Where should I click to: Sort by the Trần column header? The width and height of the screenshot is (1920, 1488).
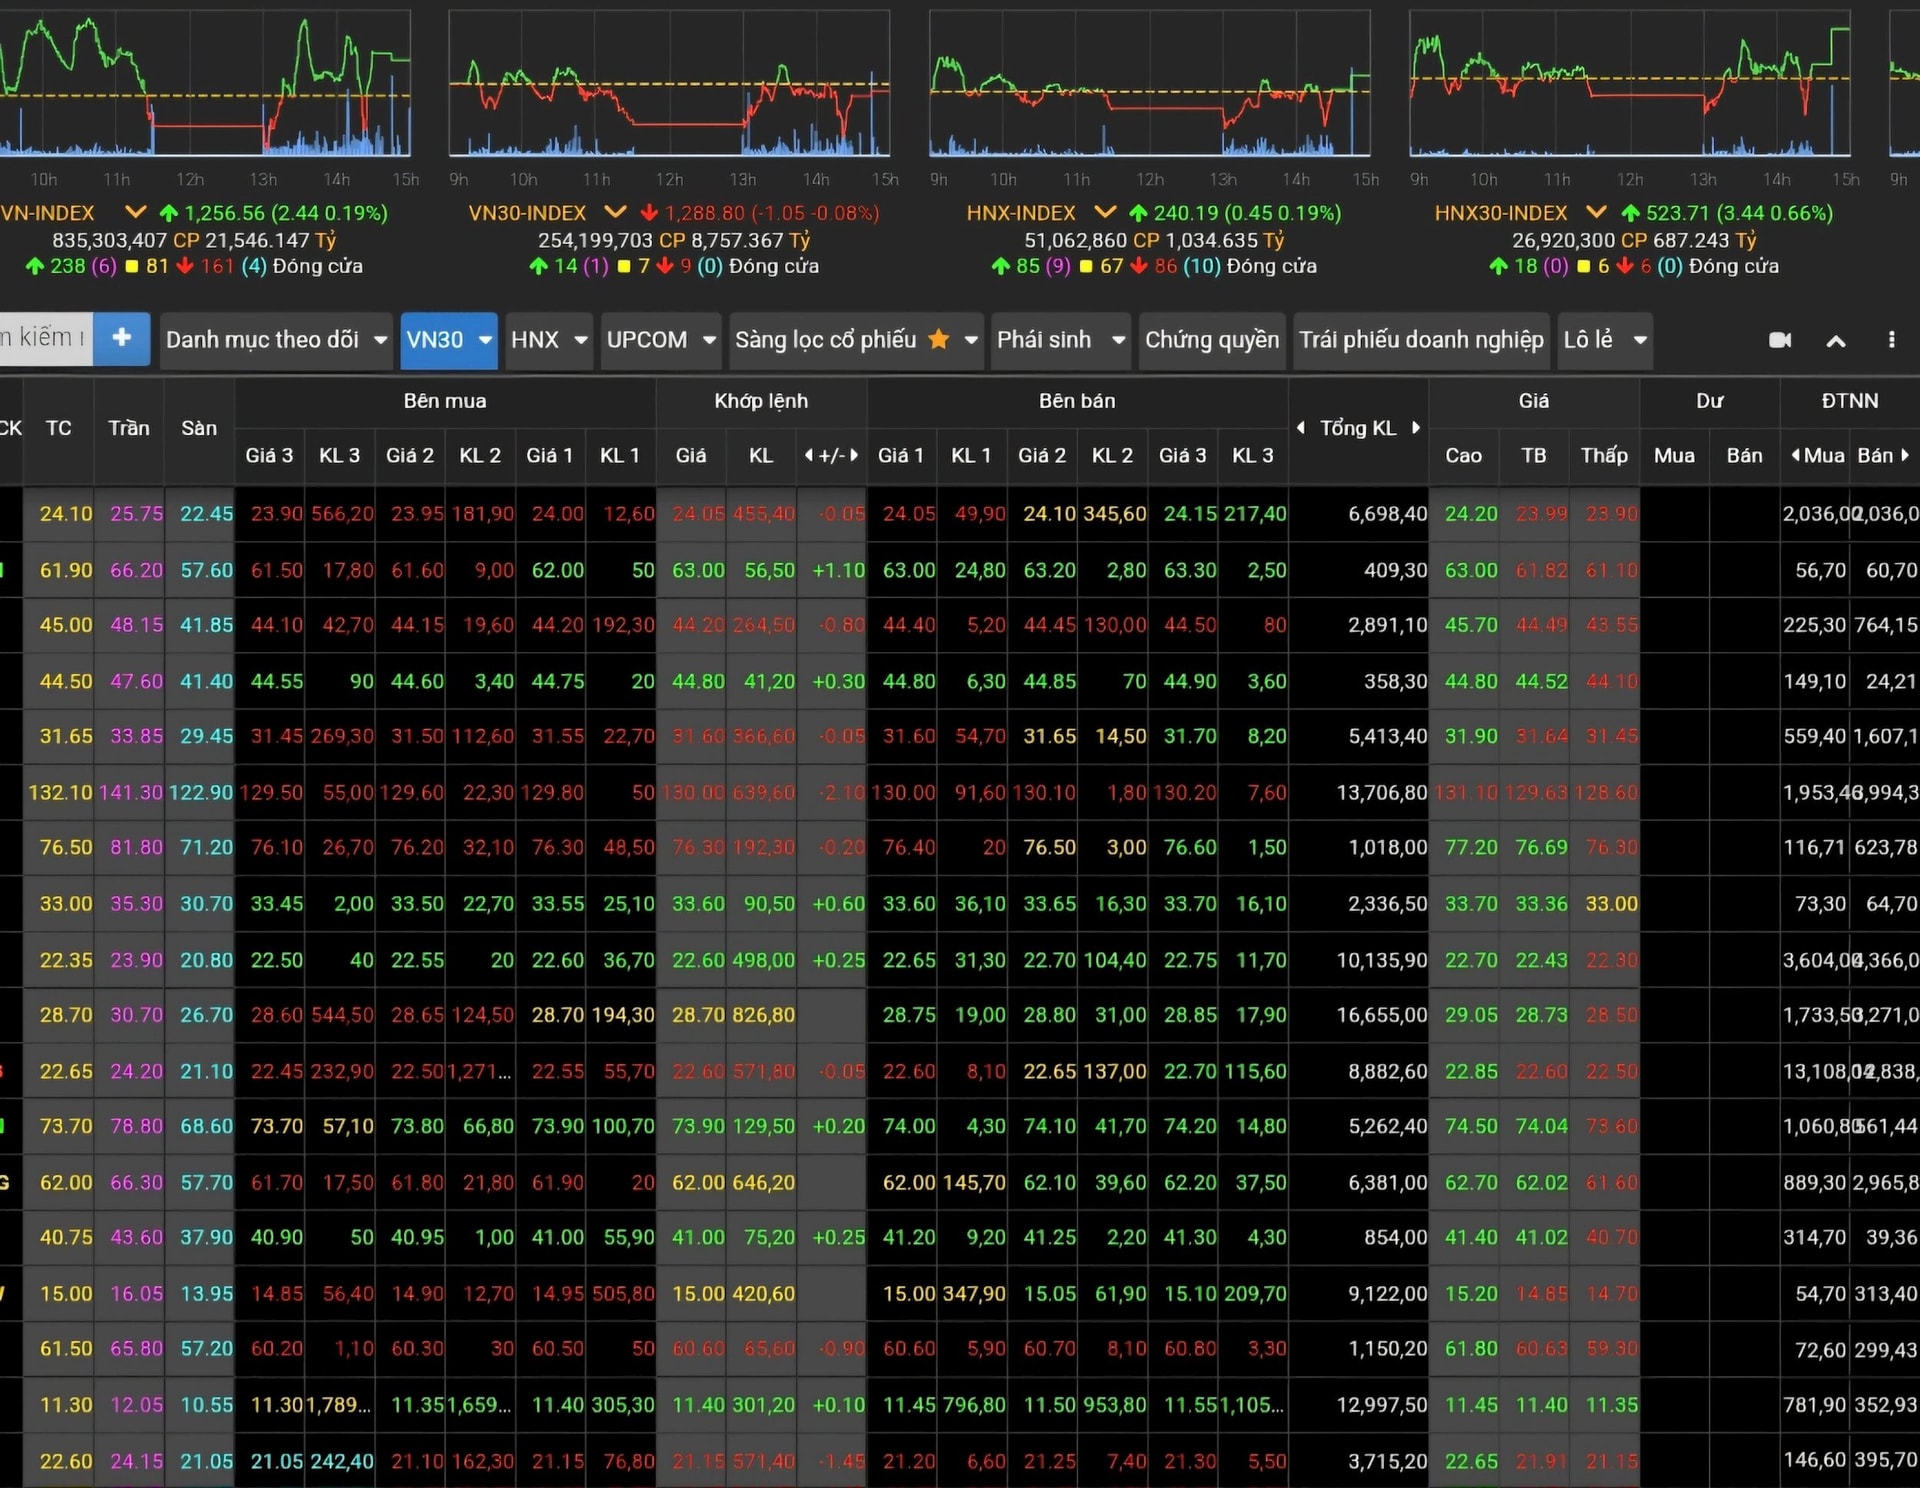pyautogui.click(x=129, y=428)
